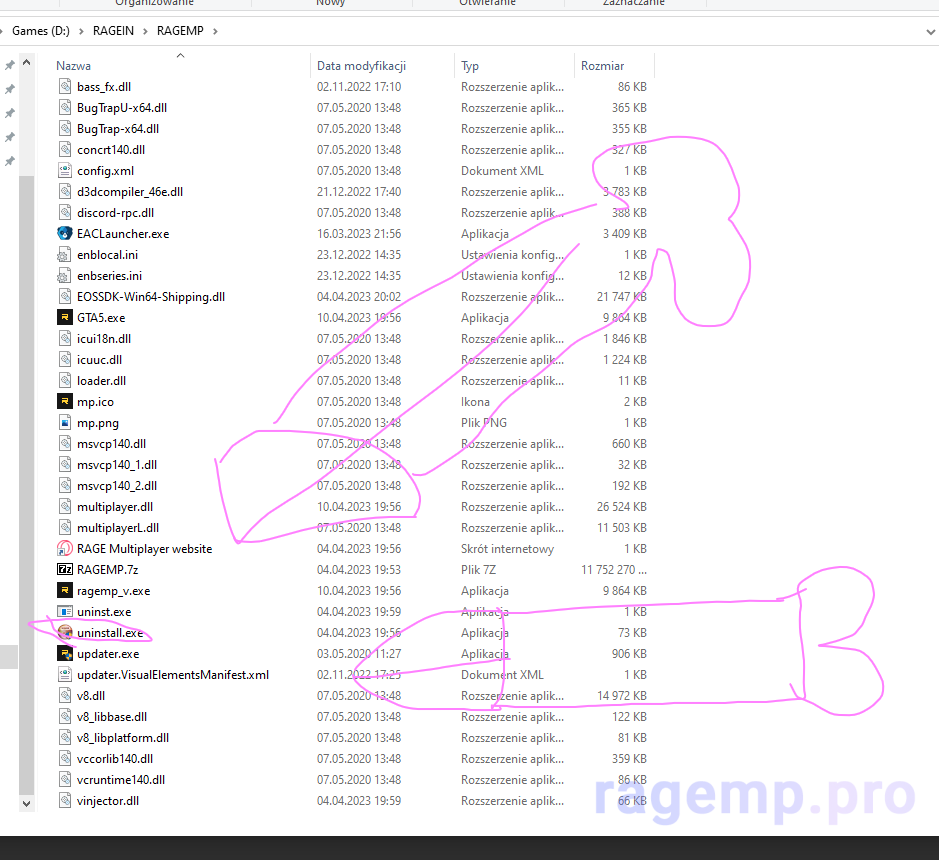Click navigation pane scrollbar down arrow
The height and width of the screenshot is (860, 939).
pyautogui.click(x=26, y=802)
